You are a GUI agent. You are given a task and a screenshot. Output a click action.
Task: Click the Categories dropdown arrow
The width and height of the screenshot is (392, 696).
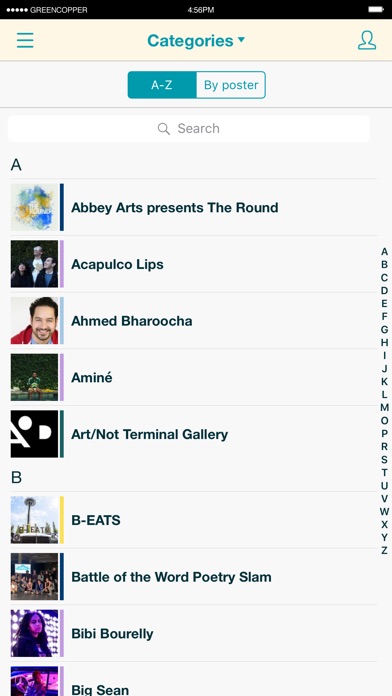tap(241, 40)
